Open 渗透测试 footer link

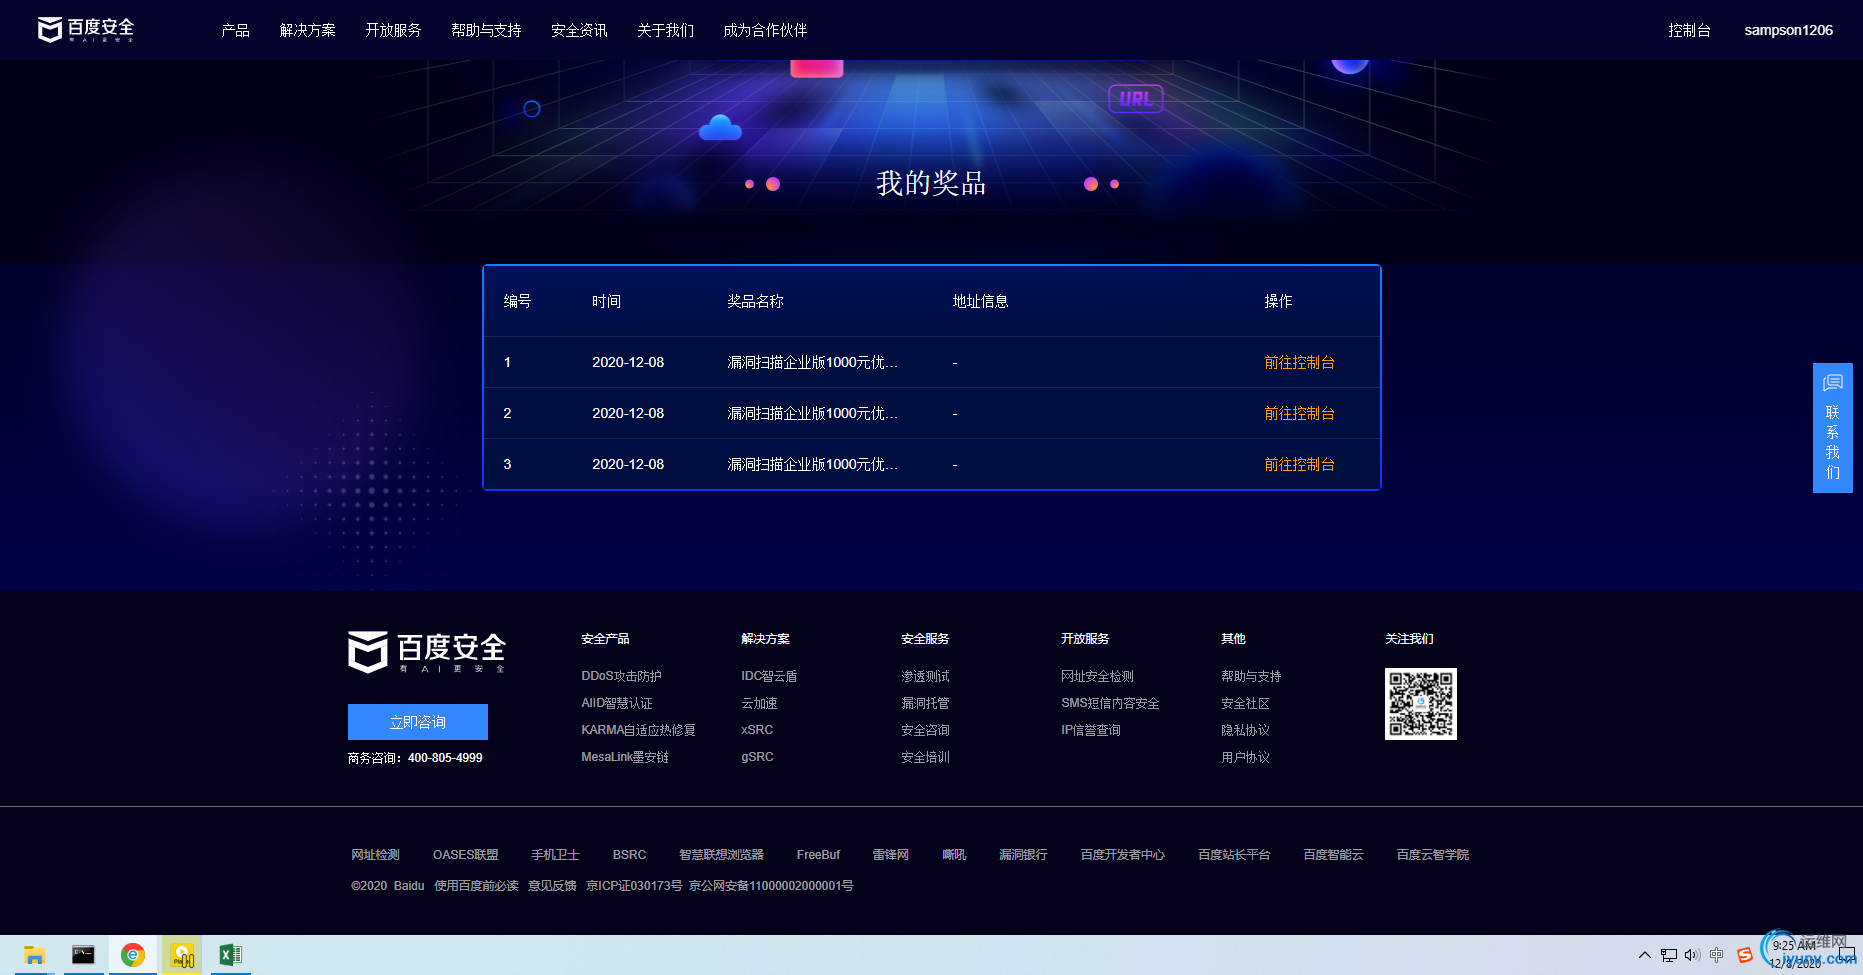925,676
